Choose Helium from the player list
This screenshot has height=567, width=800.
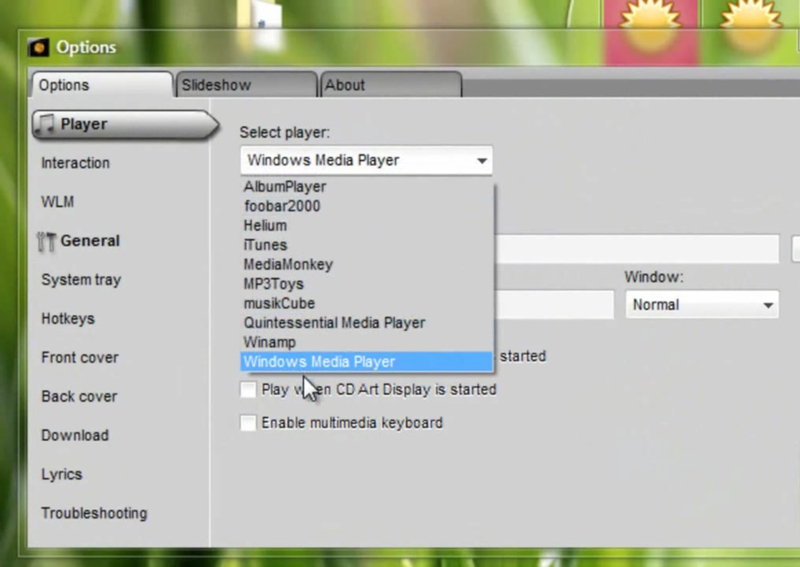pyautogui.click(x=366, y=226)
